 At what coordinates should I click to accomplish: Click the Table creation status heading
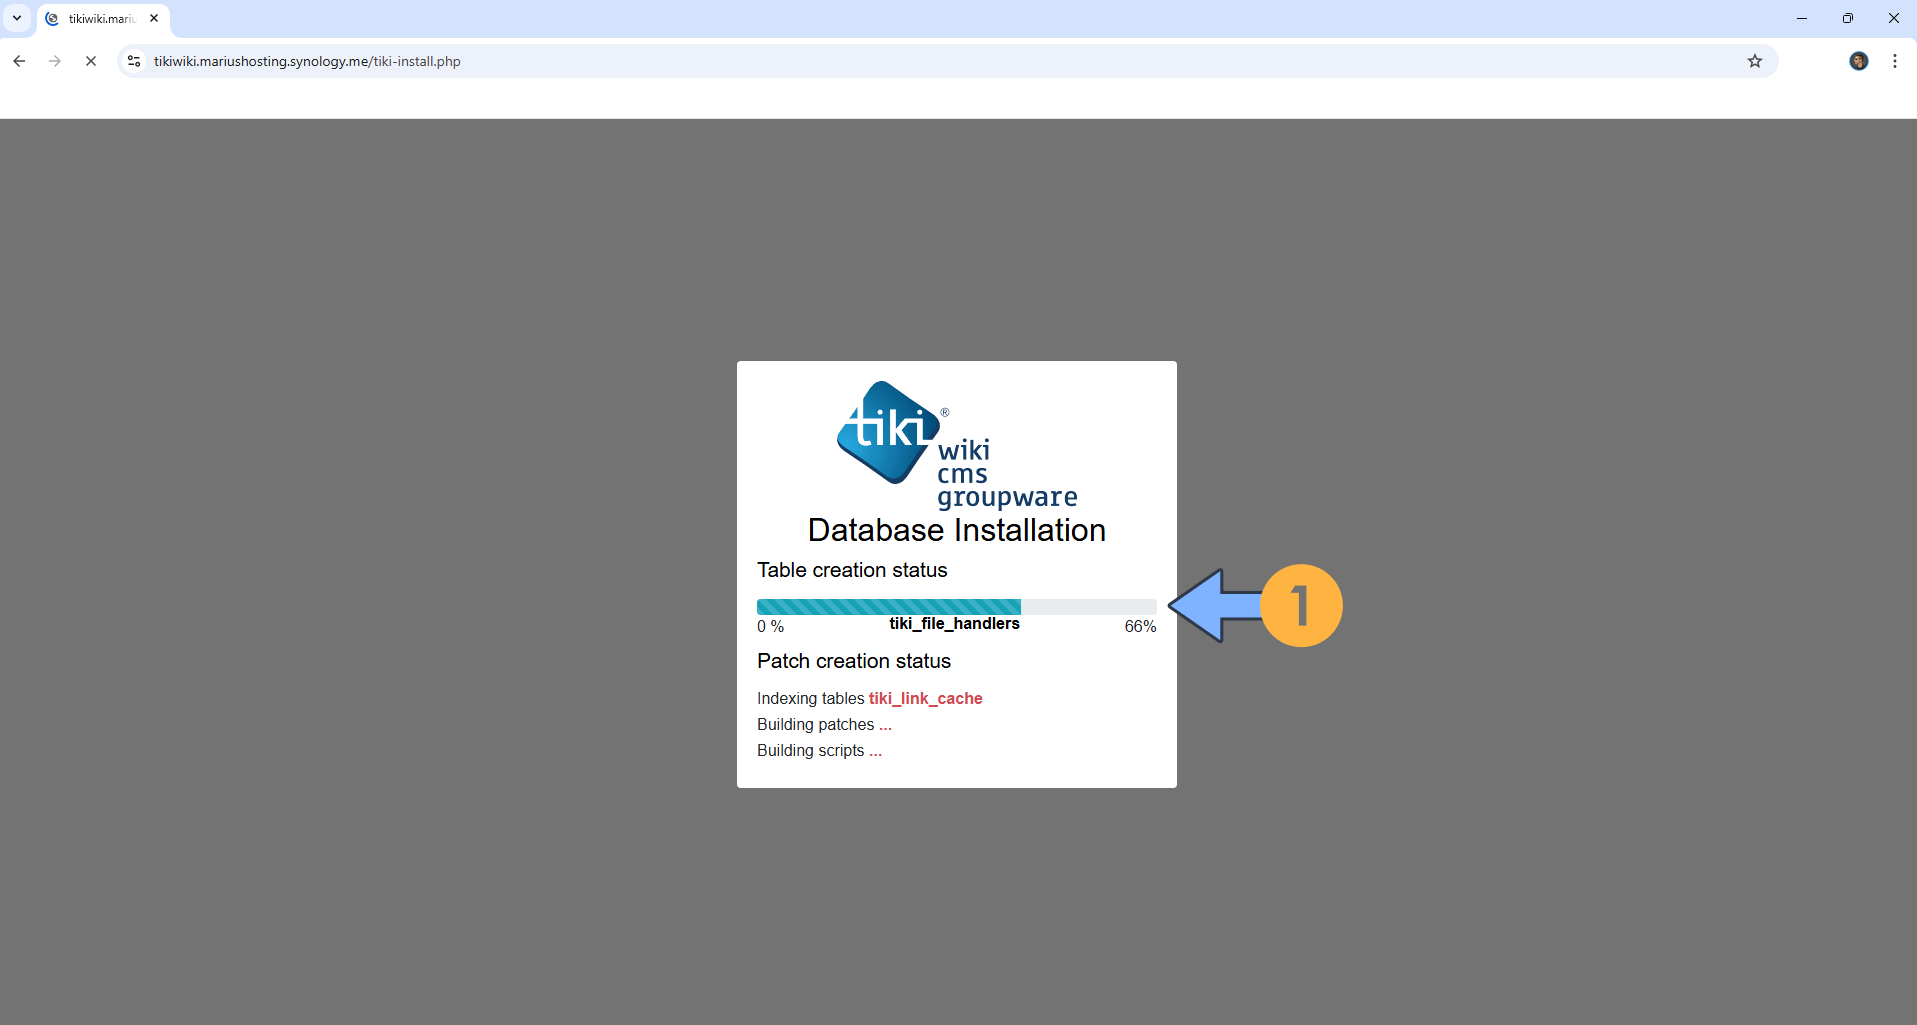point(851,570)
